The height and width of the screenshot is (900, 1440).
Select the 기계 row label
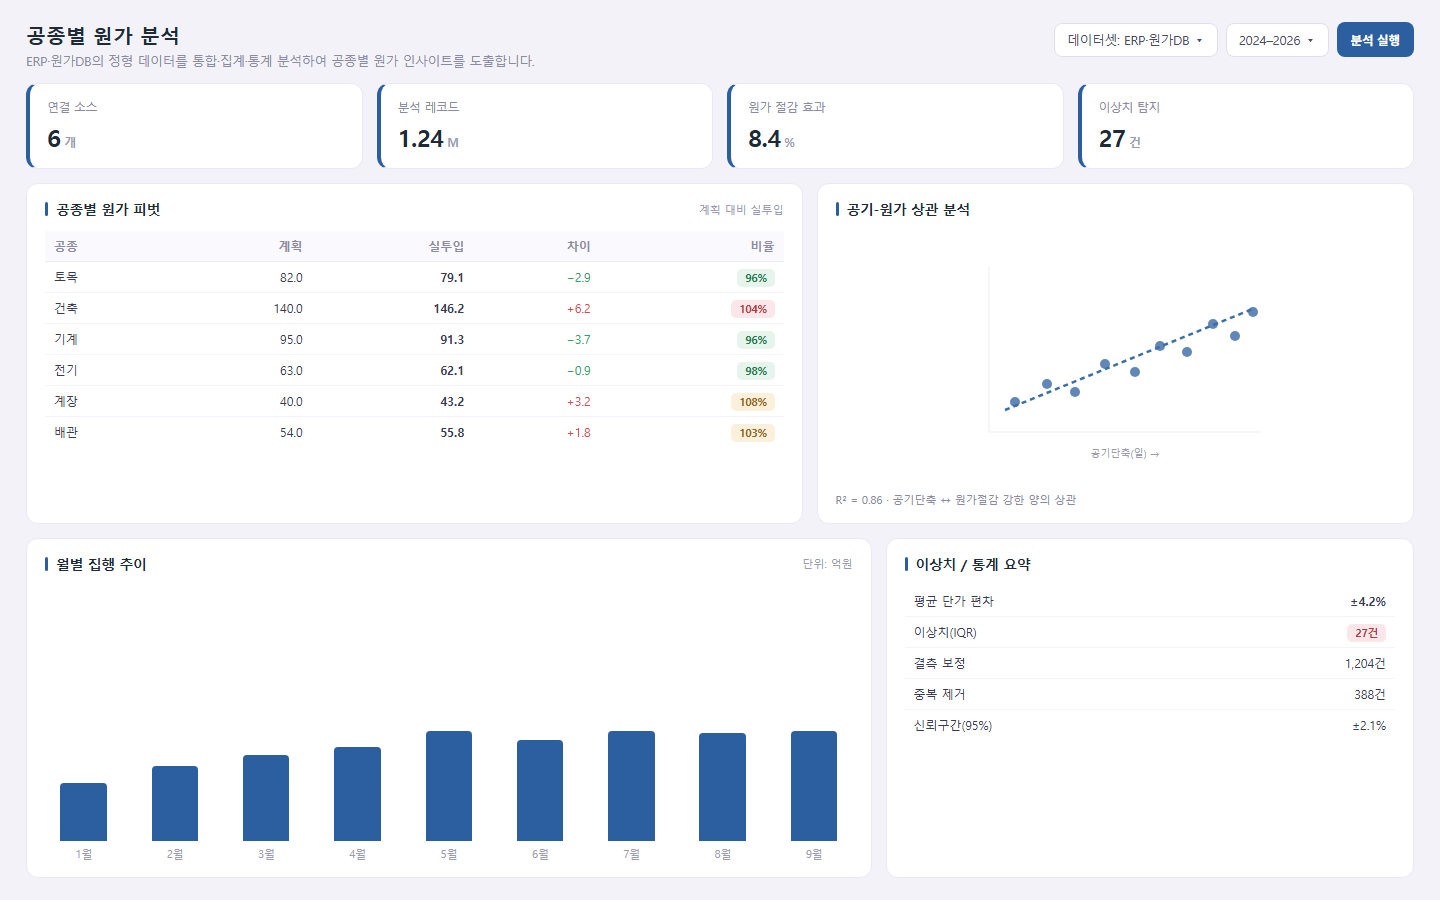click(66, 339)
